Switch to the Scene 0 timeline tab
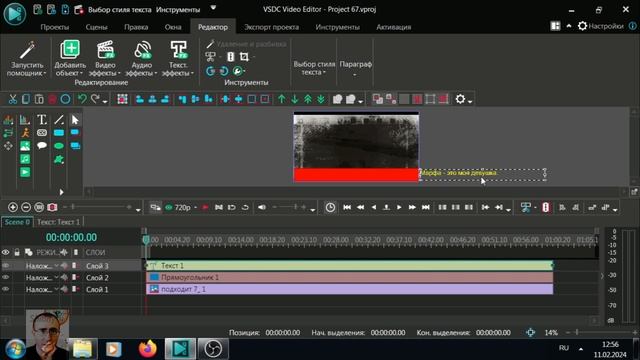Screen dimensions: 640x360 click(x=17, y=222)
